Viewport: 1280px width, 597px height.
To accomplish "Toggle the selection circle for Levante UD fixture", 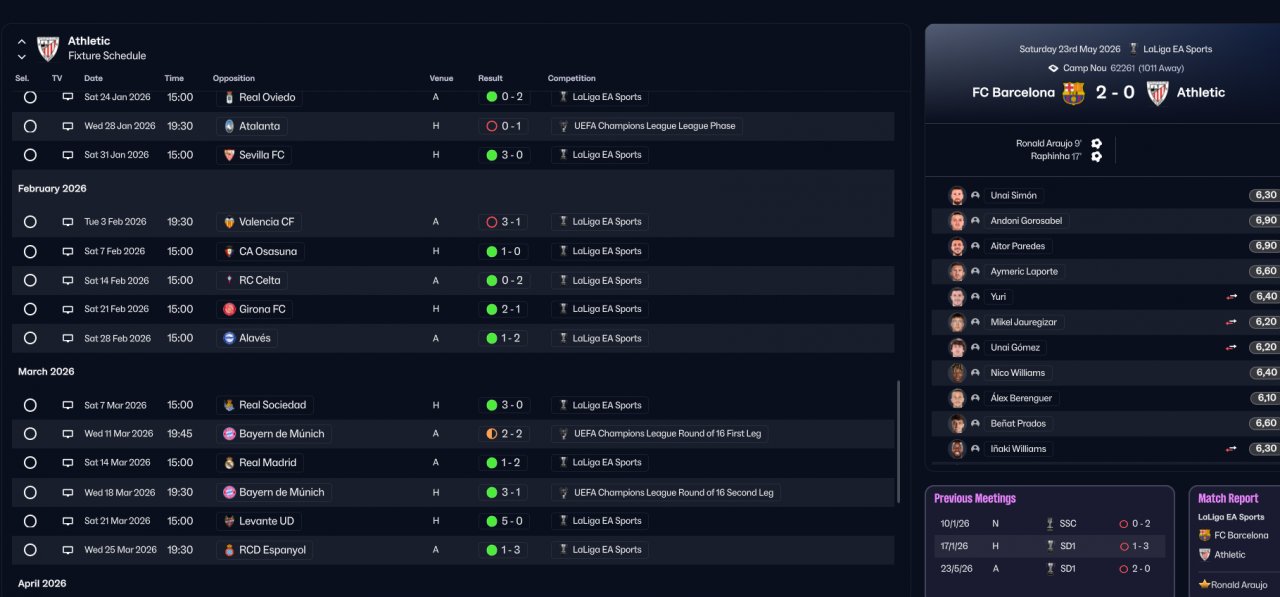I will [30, 521].
